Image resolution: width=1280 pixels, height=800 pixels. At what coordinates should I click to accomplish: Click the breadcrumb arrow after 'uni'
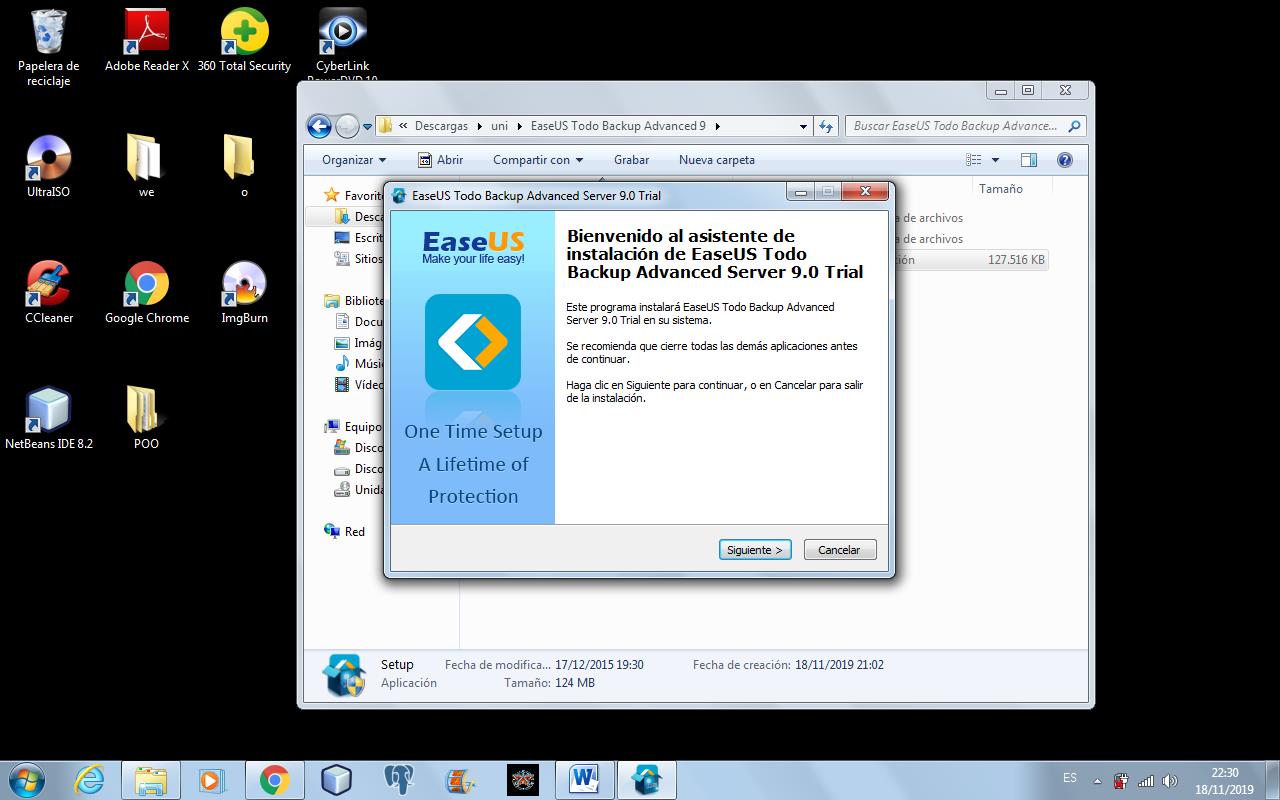(519, 127)
